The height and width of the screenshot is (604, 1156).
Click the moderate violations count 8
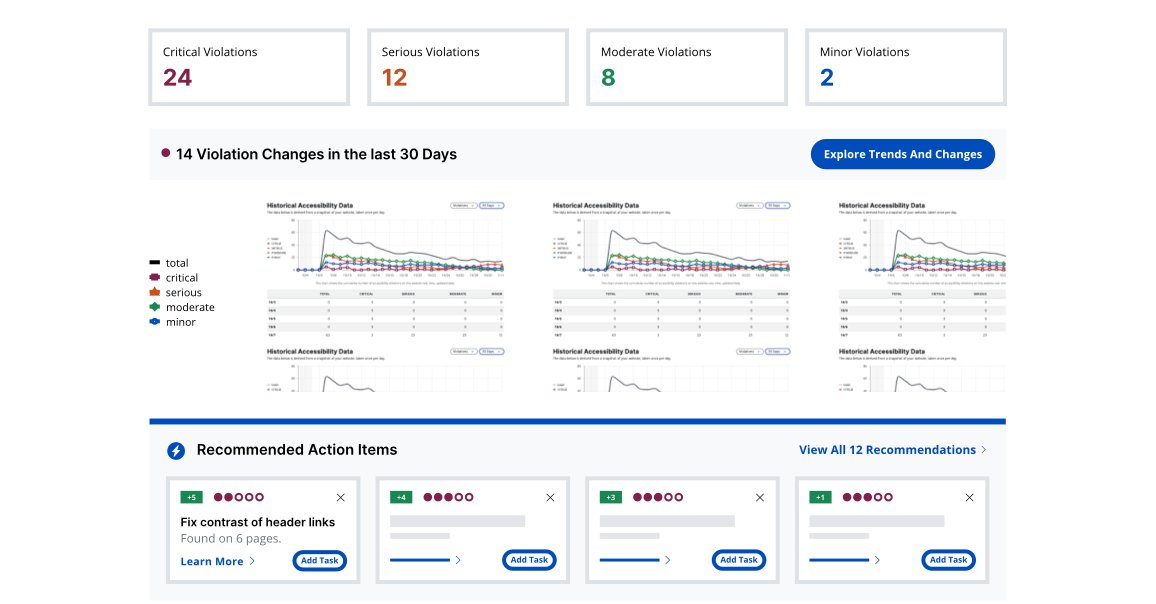608,77
